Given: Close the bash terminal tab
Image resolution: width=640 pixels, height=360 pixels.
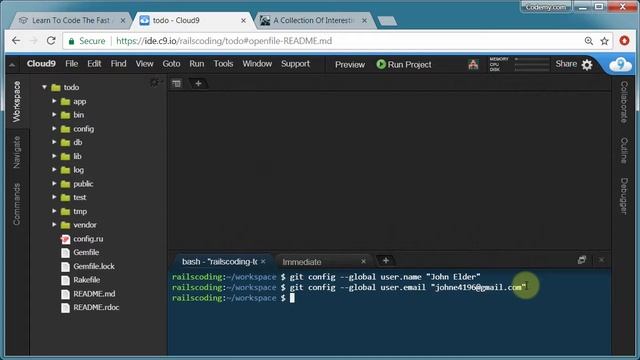Looking at the screenshot, I should pos(263,261).
